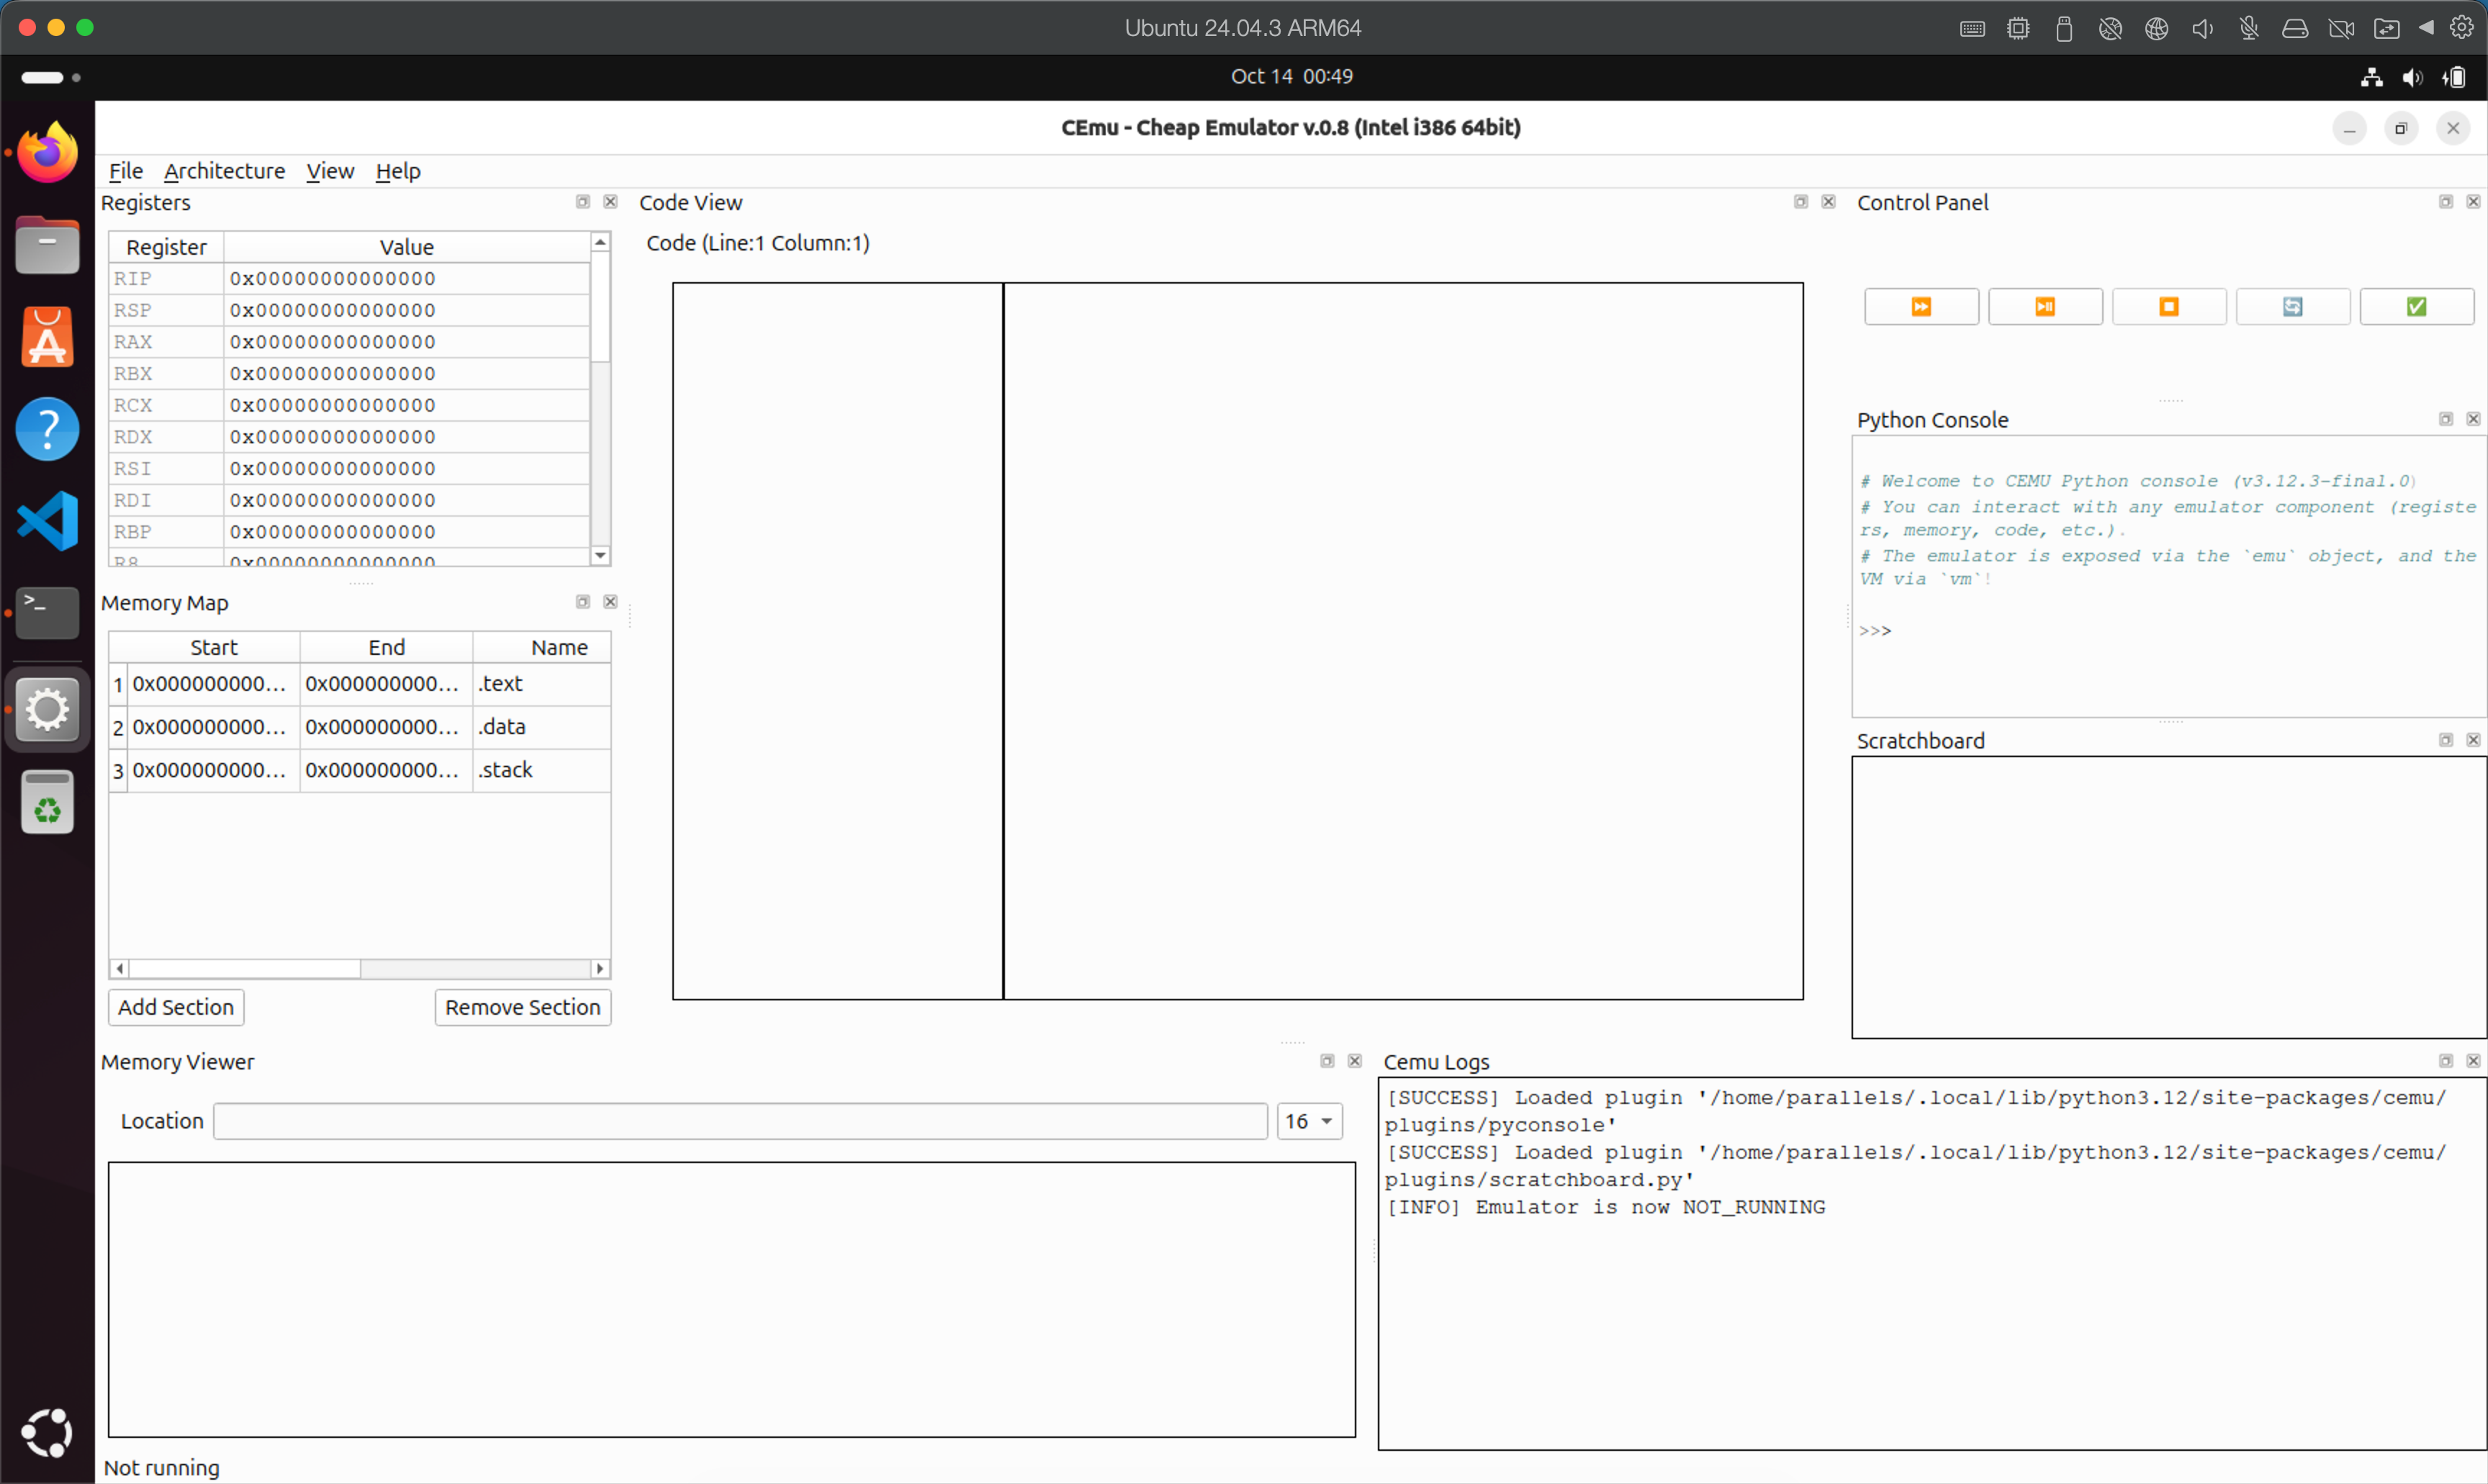Viewport: 2488px width, 1484px height.
Task: Run all code with fast-forward button
Action: click(1920, 307)
